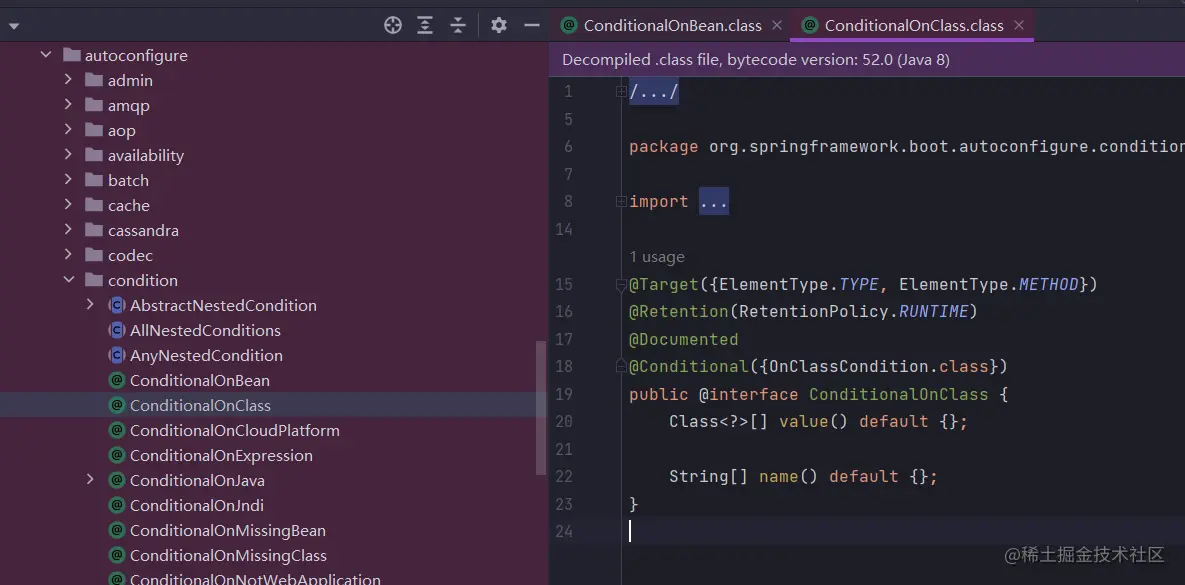
Task: Expand the AbstractNestedCondition class node
Action: [90, 305]
